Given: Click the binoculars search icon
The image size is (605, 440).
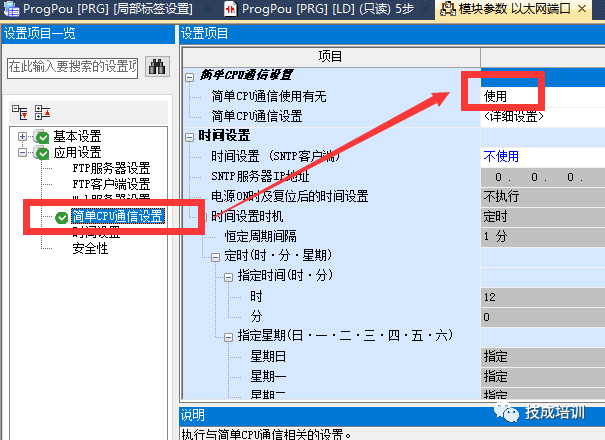Looking at the screenshot, I should (157, 67).
